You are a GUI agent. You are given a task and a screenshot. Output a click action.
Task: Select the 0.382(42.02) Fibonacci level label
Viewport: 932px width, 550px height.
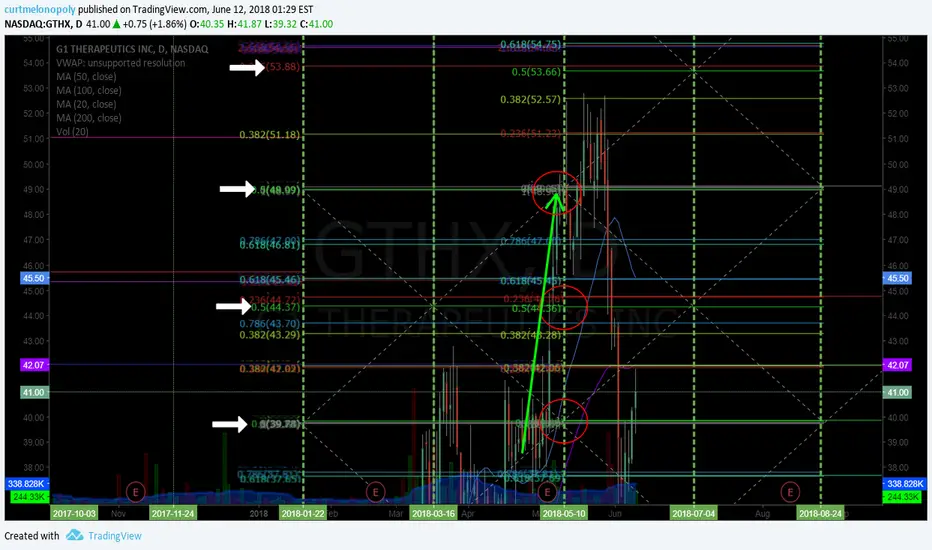coord(270,369)
